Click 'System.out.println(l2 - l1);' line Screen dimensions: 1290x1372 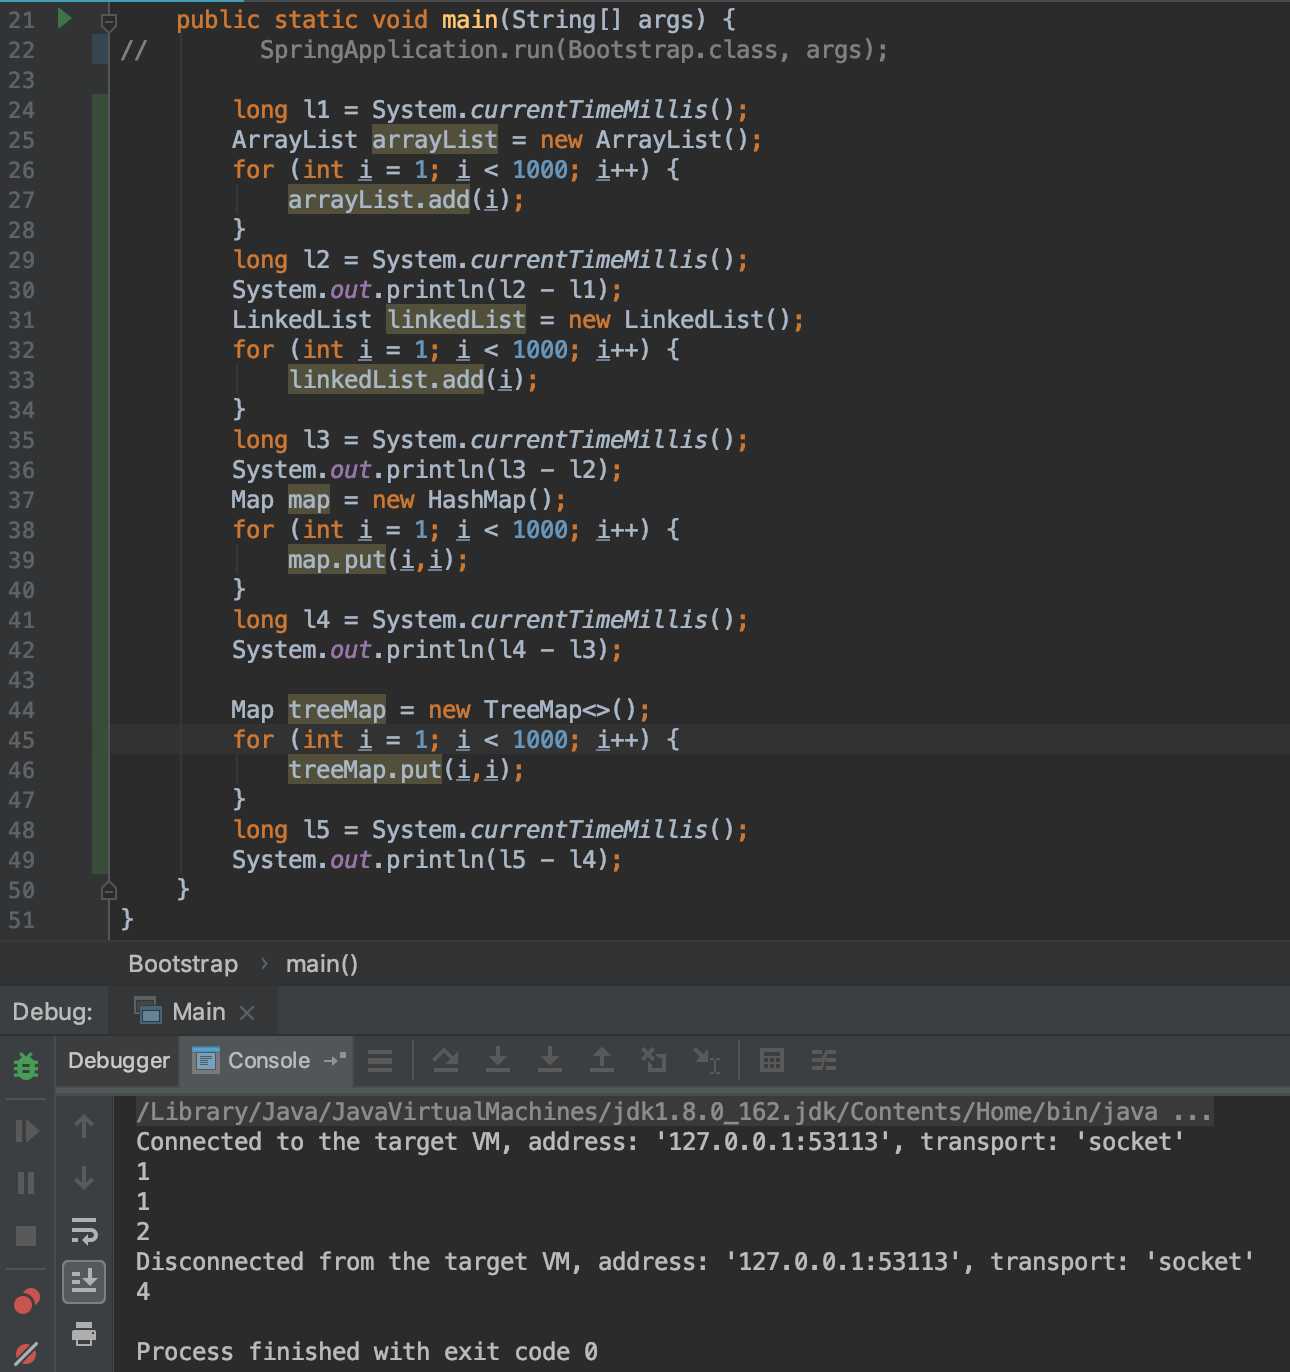click(427, 290)
